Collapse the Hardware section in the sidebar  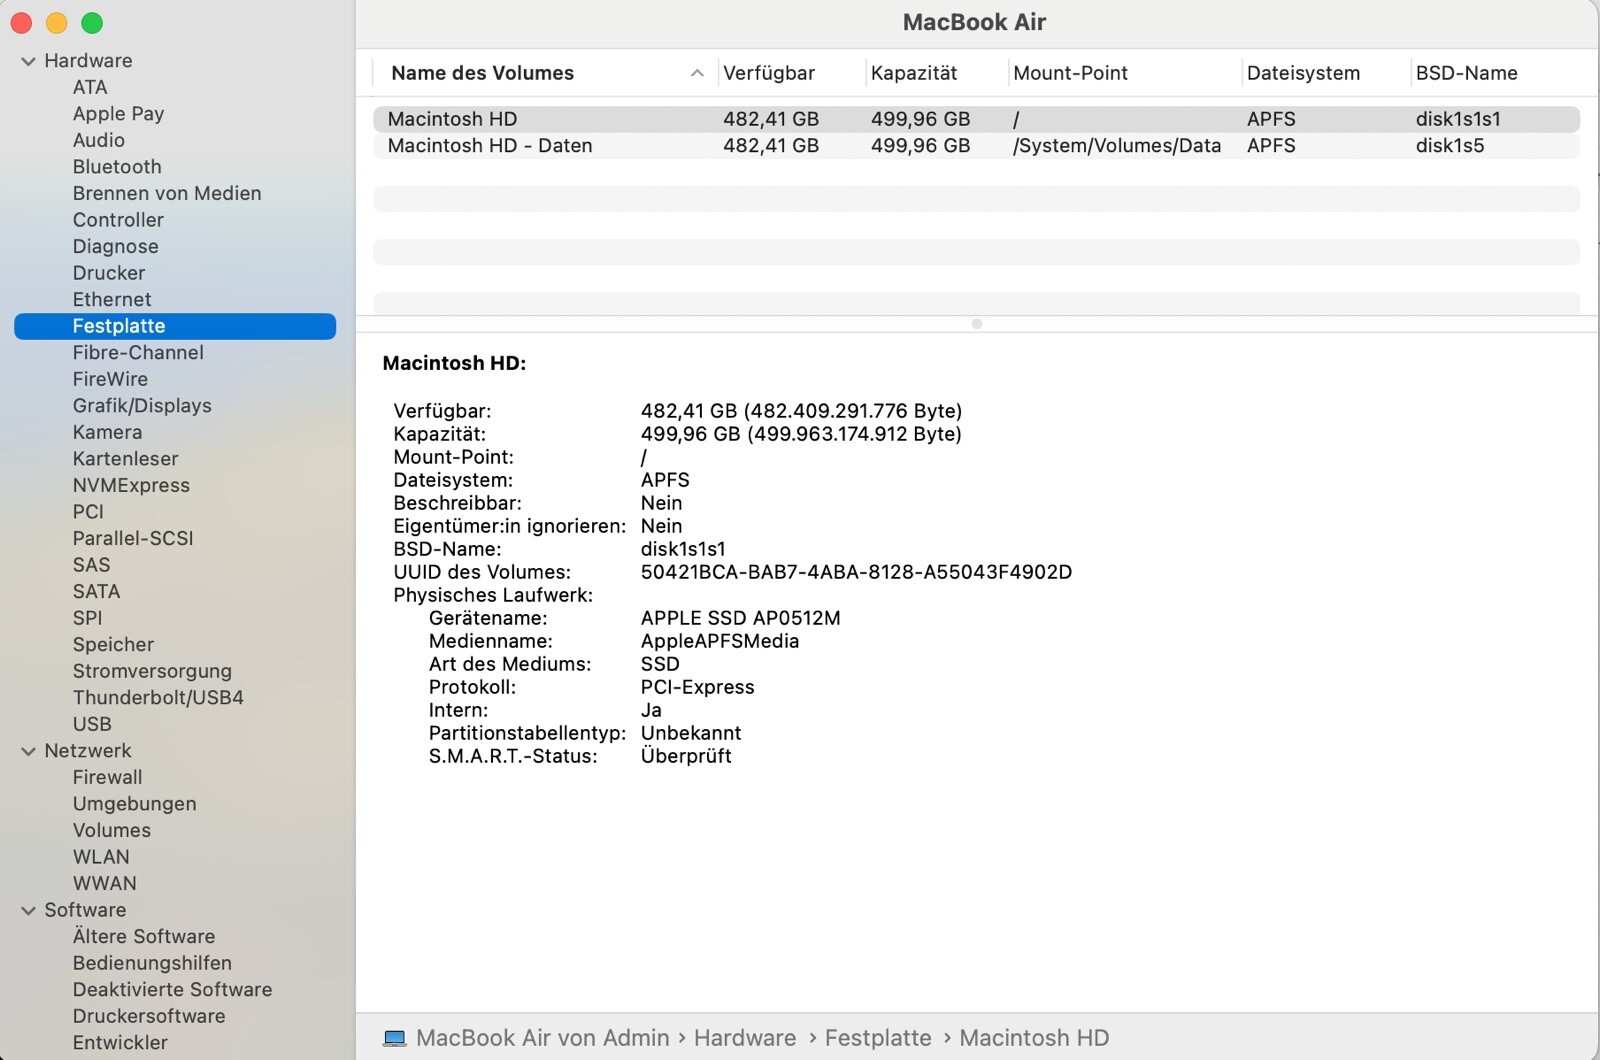(28, 61)
